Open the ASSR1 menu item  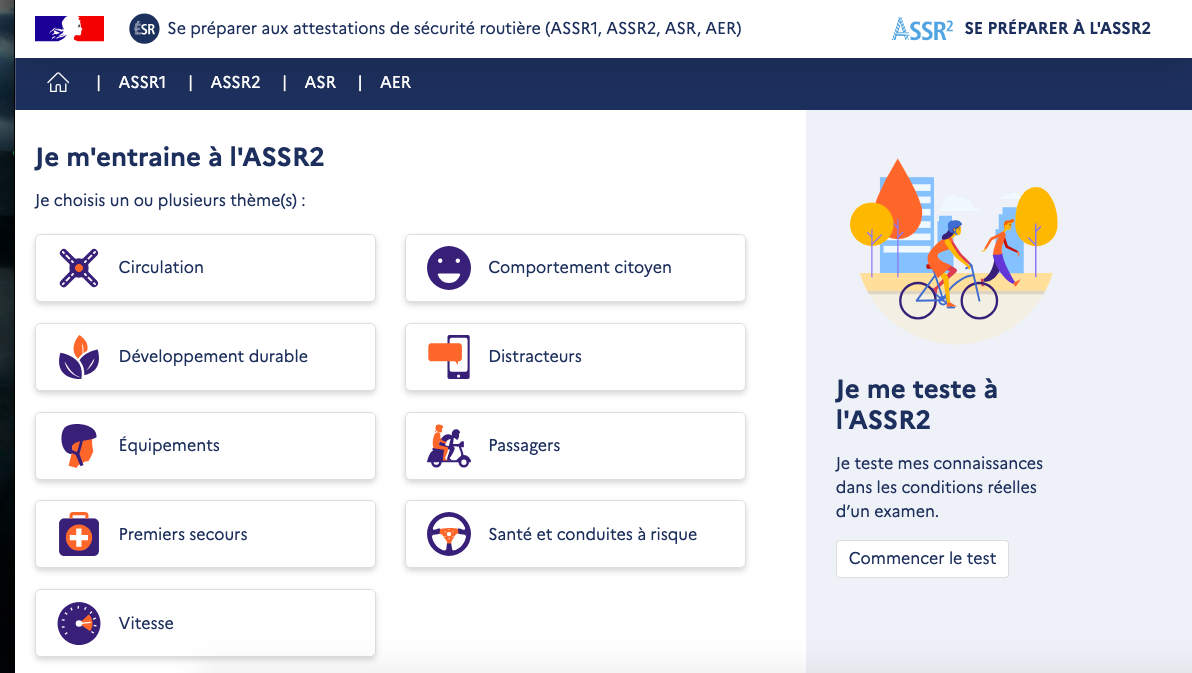tap(142, 83)
